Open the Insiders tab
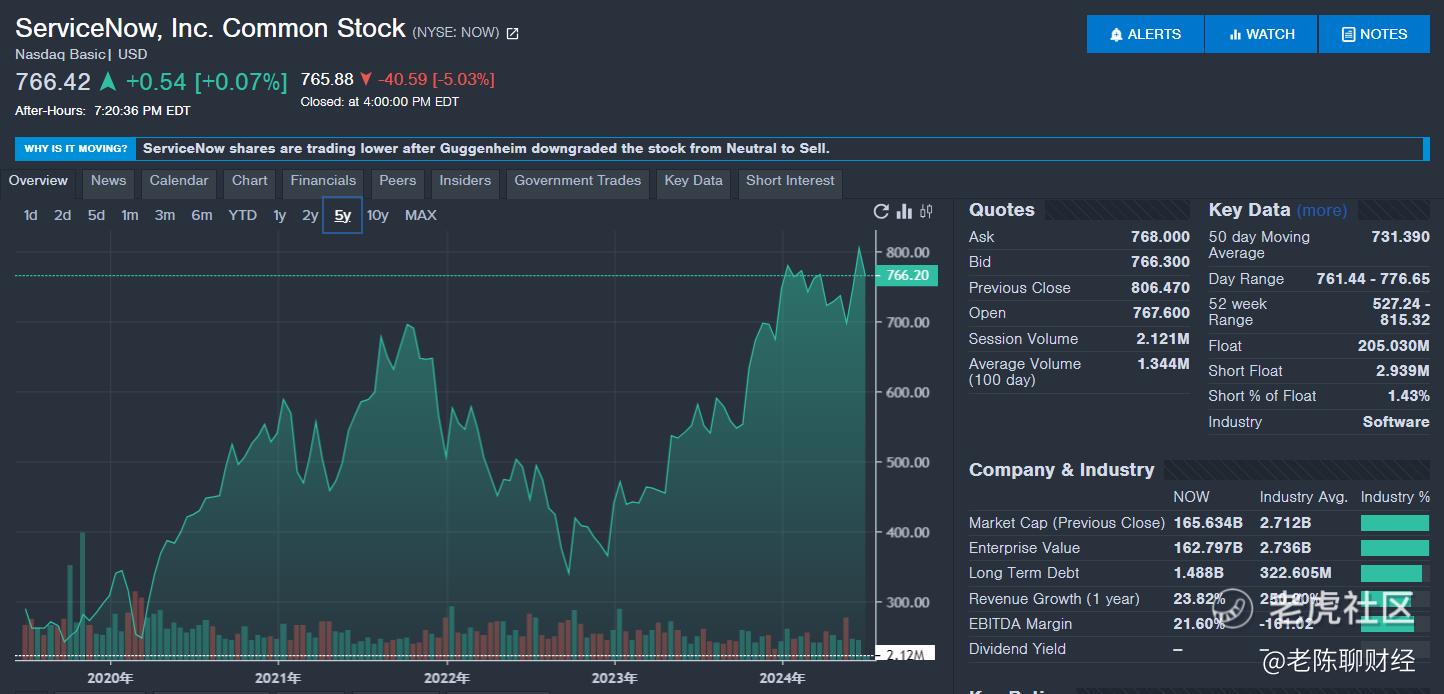 point(465,181)
